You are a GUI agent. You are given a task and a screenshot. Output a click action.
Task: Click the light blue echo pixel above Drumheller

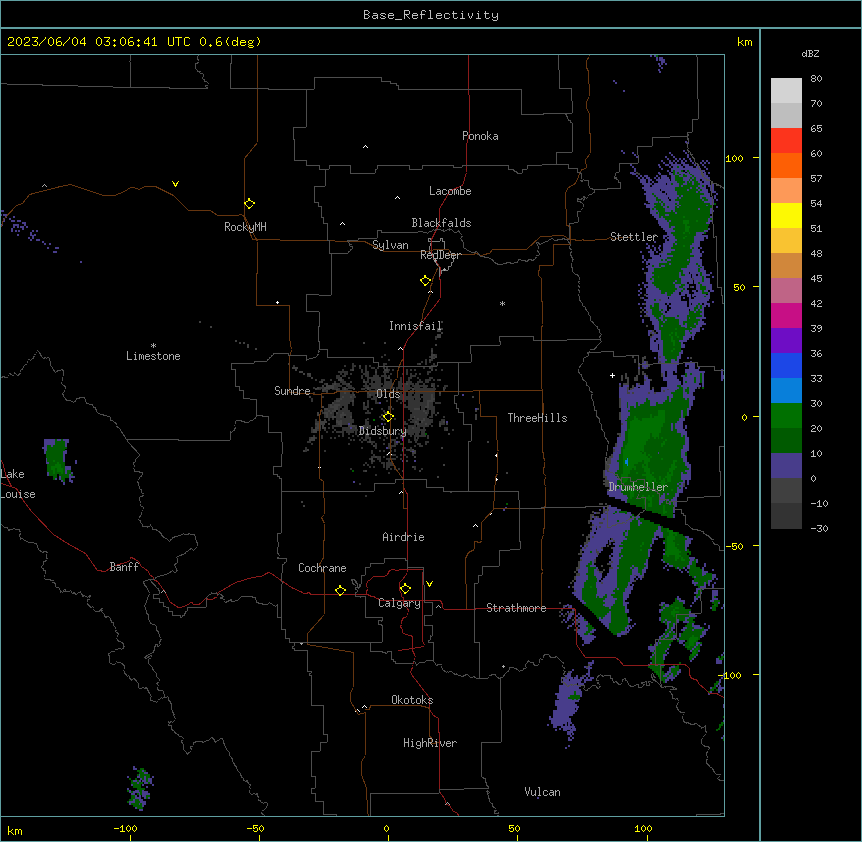(626, 462)
